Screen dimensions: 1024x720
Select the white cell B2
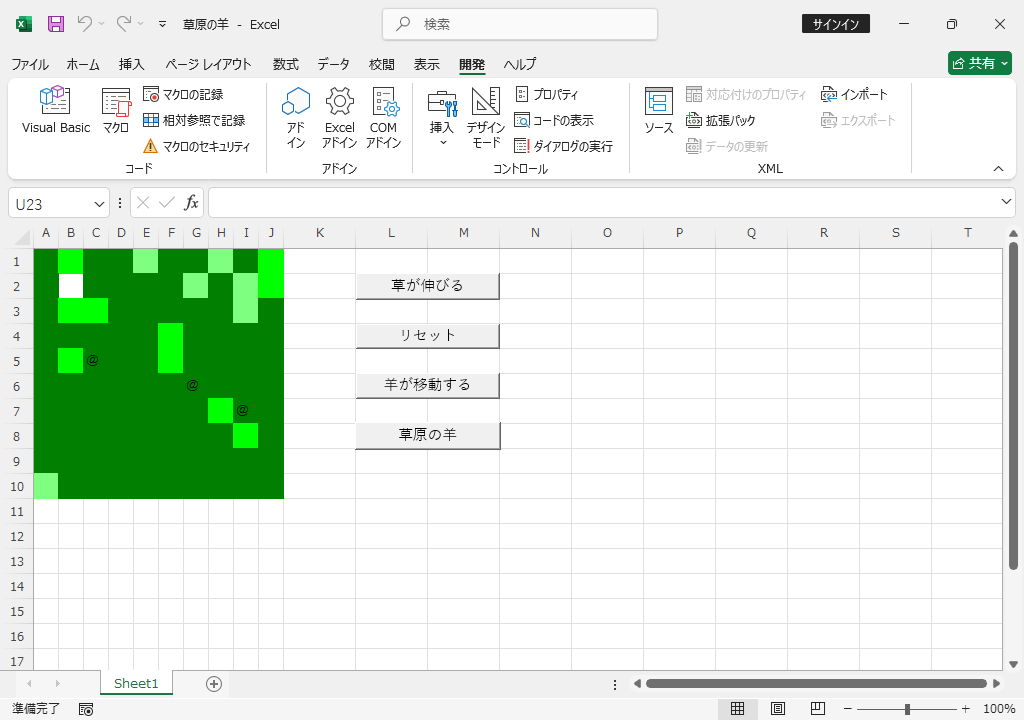pyautogui.click(x=71, y=286)
